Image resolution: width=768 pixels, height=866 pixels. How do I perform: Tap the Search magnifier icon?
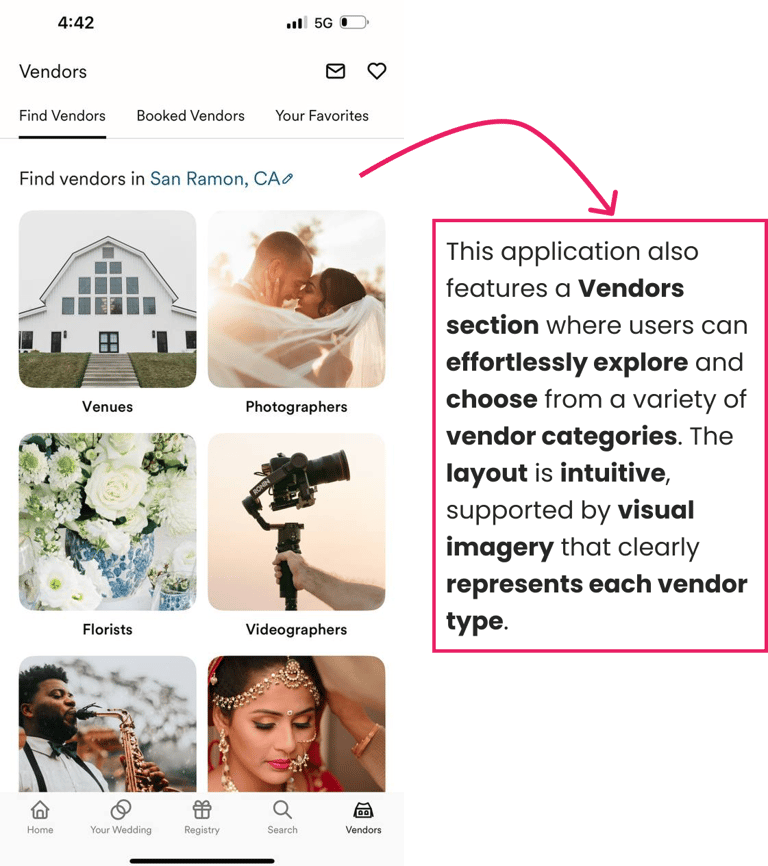[282, 810]
